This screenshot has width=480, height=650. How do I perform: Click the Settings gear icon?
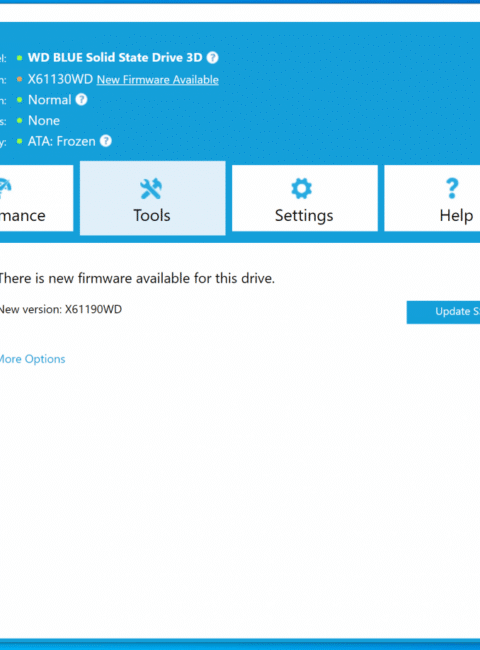click(x=301, y=189)
